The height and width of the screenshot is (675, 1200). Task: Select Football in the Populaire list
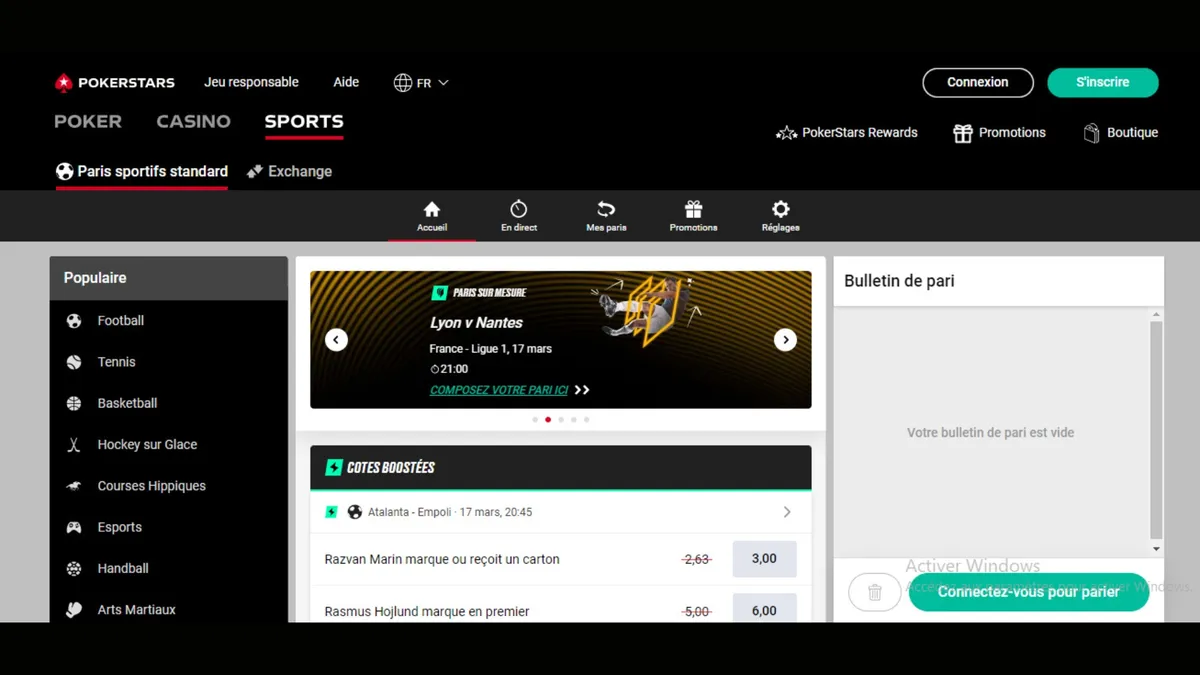[121, 321]
